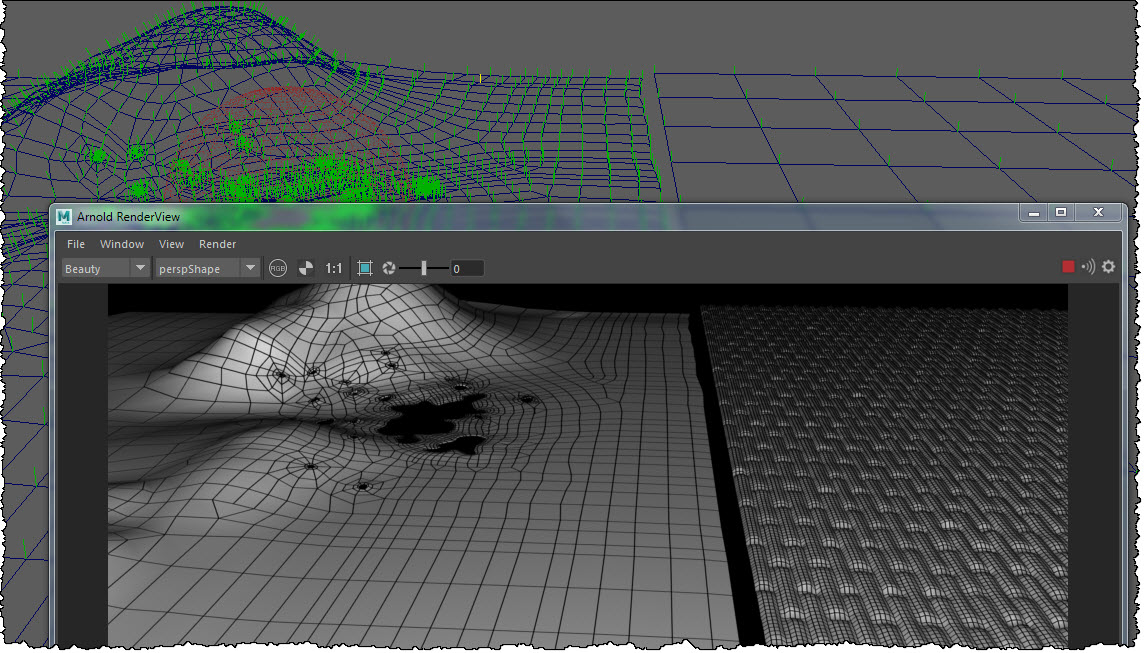Expand the Beauty AOV dropdown
The width and height of the screenshot is (1144, 653).
coord(139,268)
